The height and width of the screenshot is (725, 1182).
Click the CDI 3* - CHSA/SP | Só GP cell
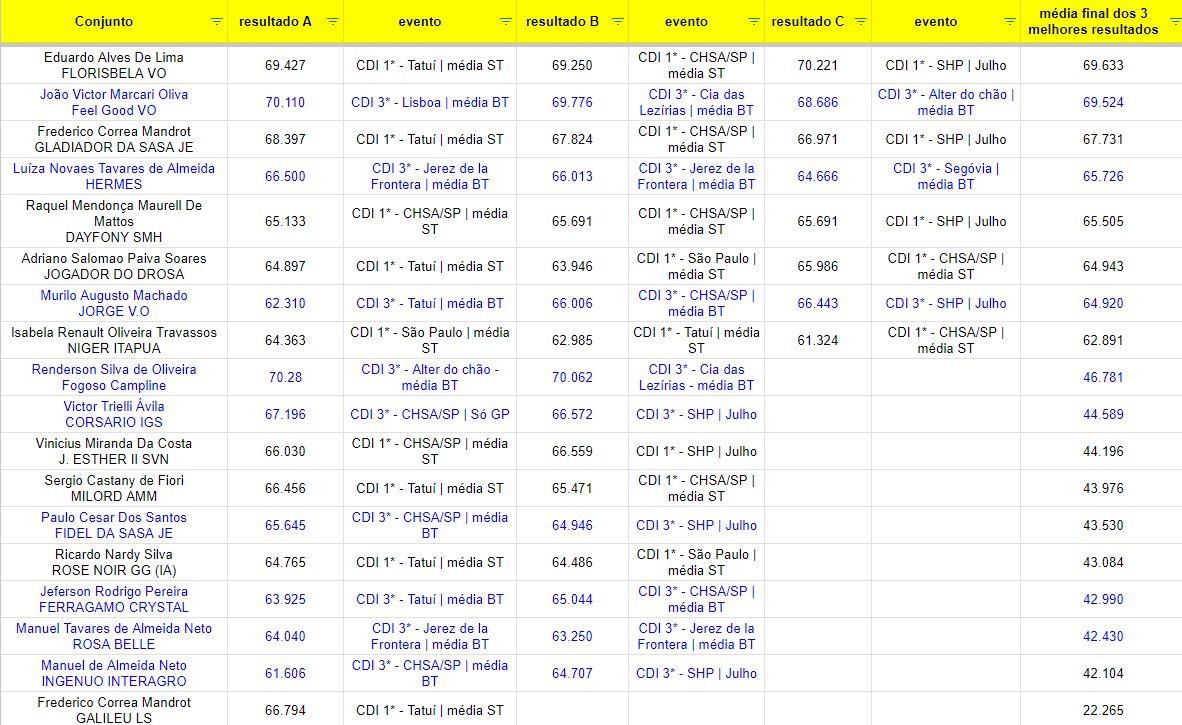click(x=430, y=414)
